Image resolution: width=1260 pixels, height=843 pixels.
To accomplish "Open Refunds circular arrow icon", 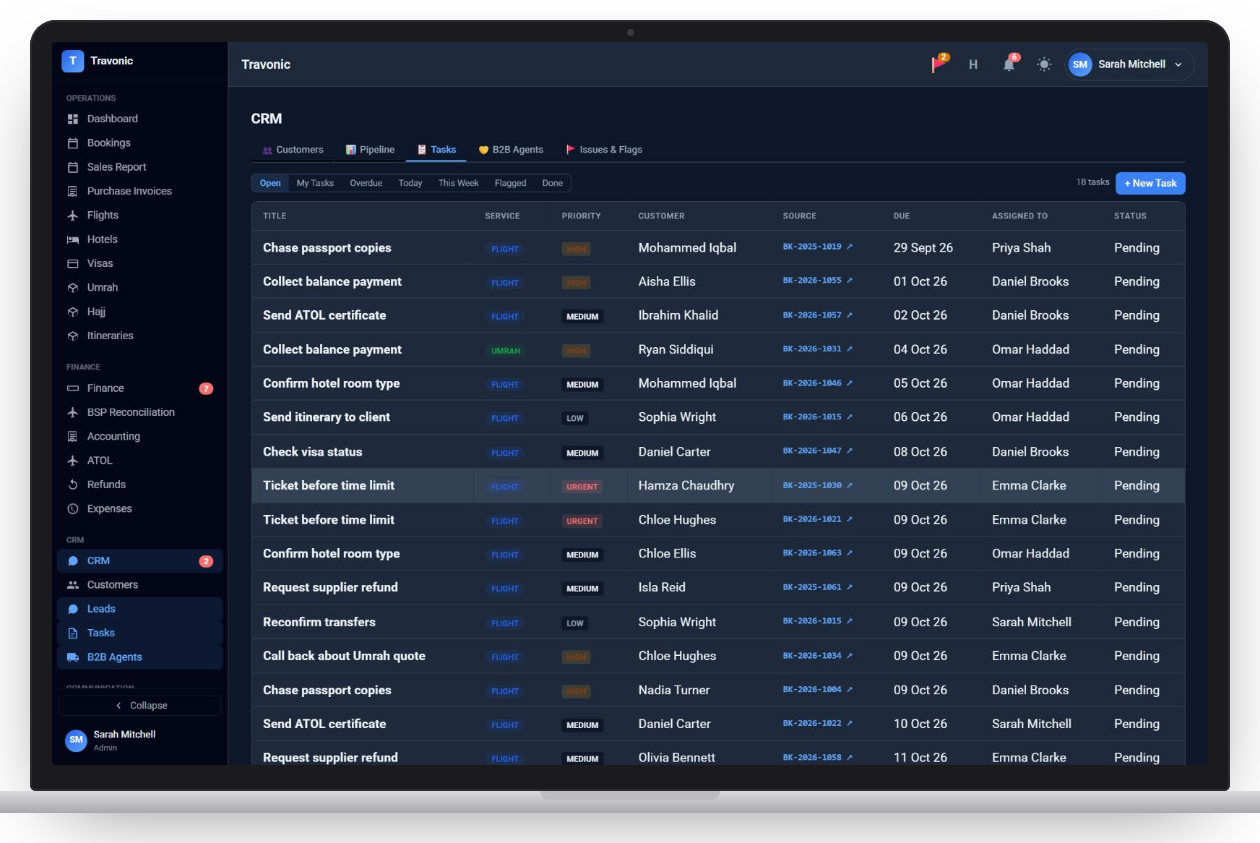I will point(73,484).
